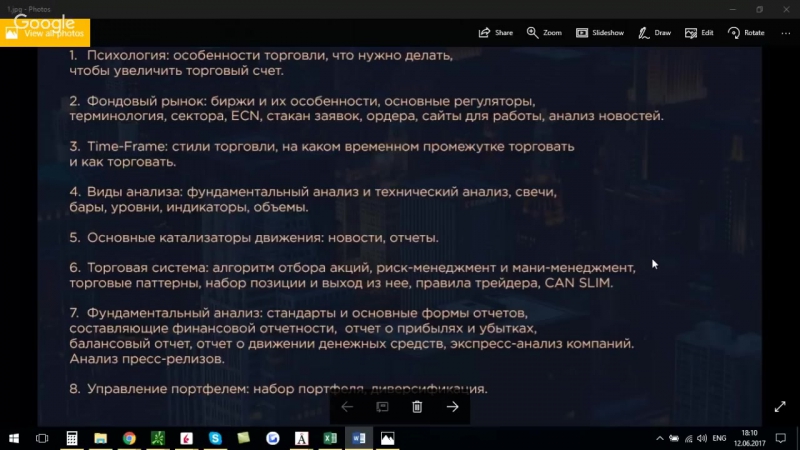Open the red-white app icon beside Skype
Screen dimensions: 800x450
186,438
